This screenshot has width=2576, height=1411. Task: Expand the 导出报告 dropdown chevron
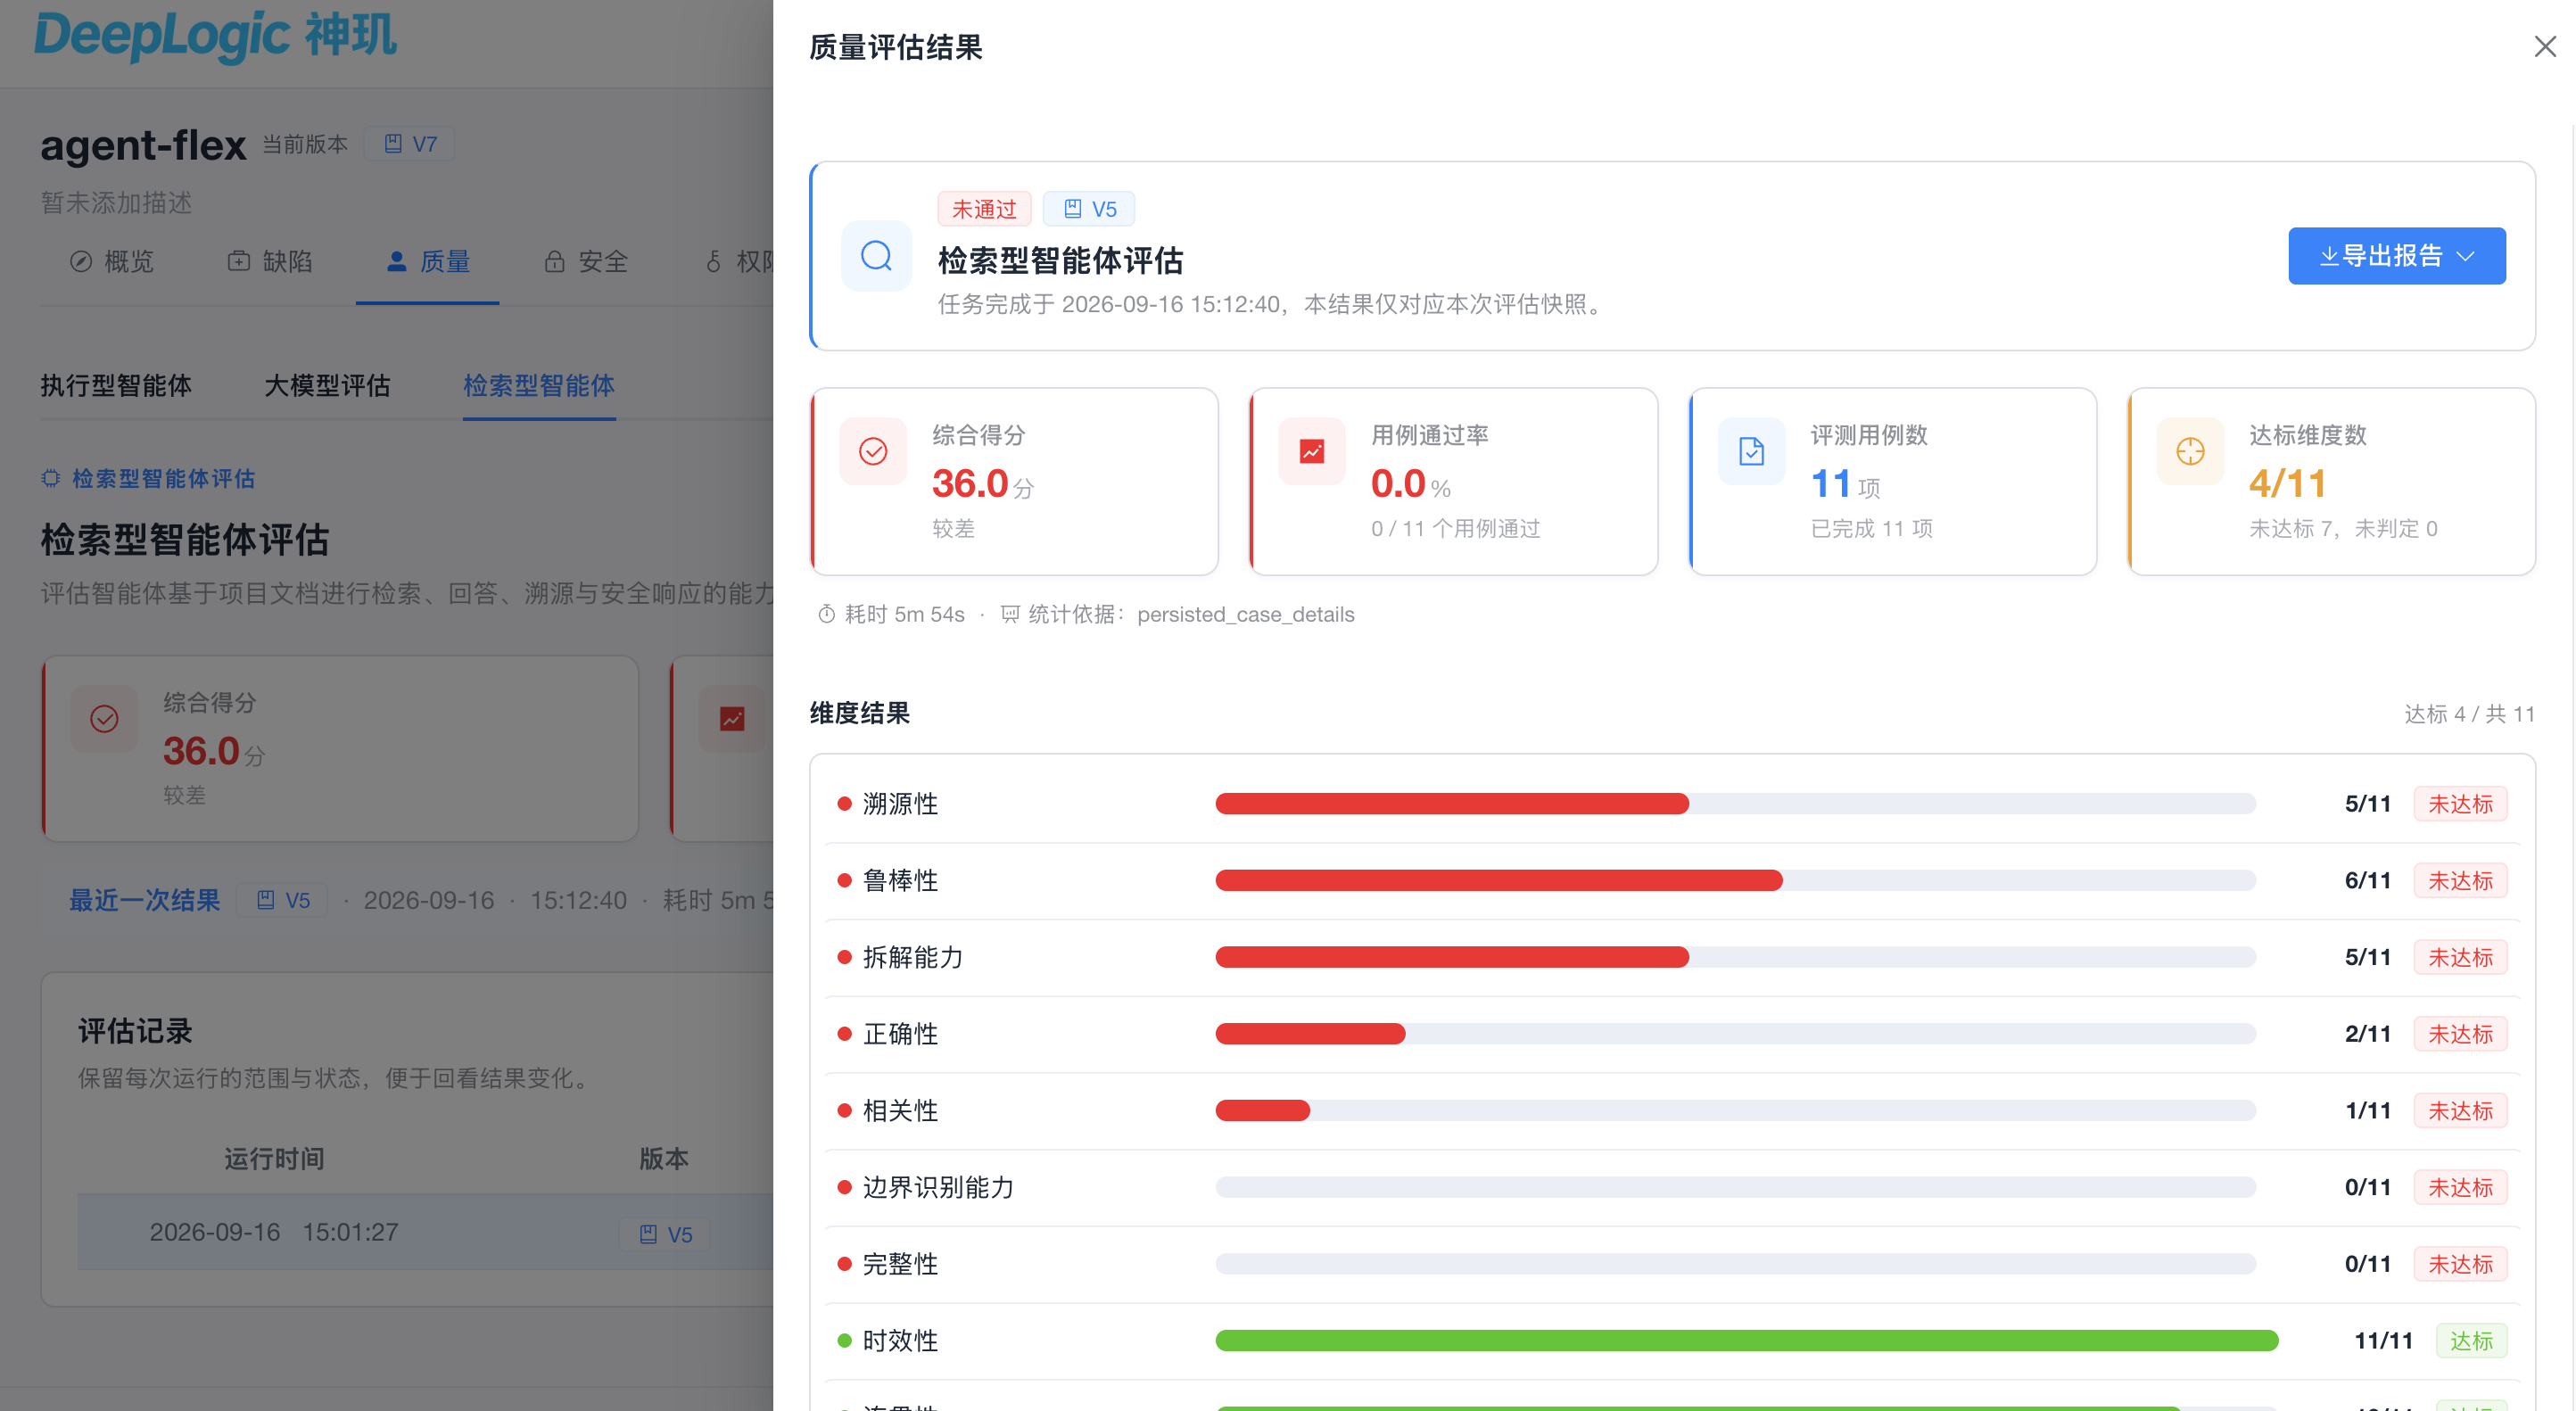tap(2466, 256)
